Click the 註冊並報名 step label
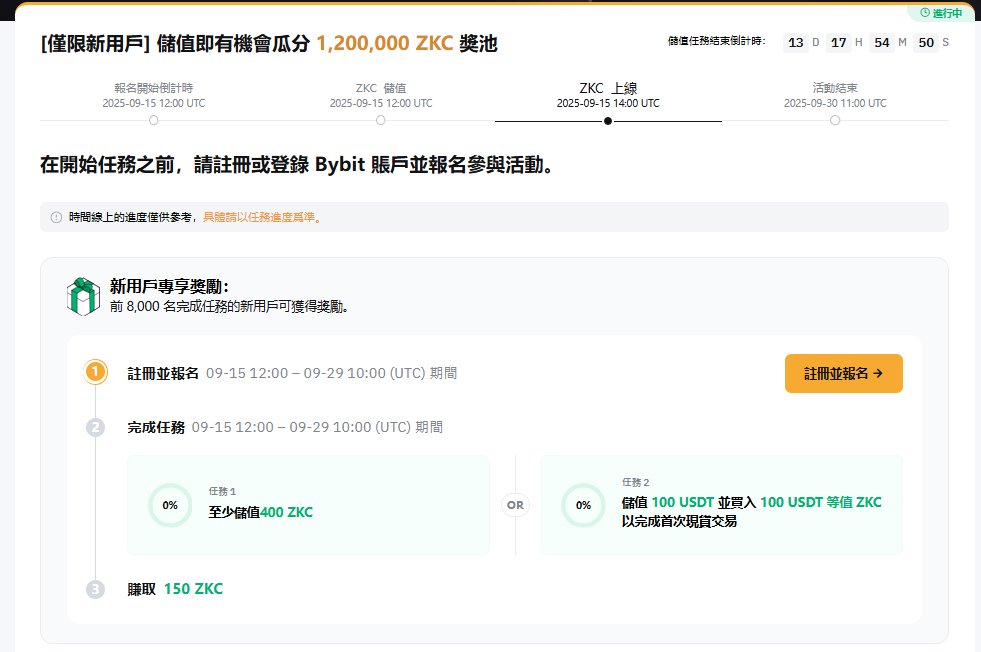 pos(163,374)
